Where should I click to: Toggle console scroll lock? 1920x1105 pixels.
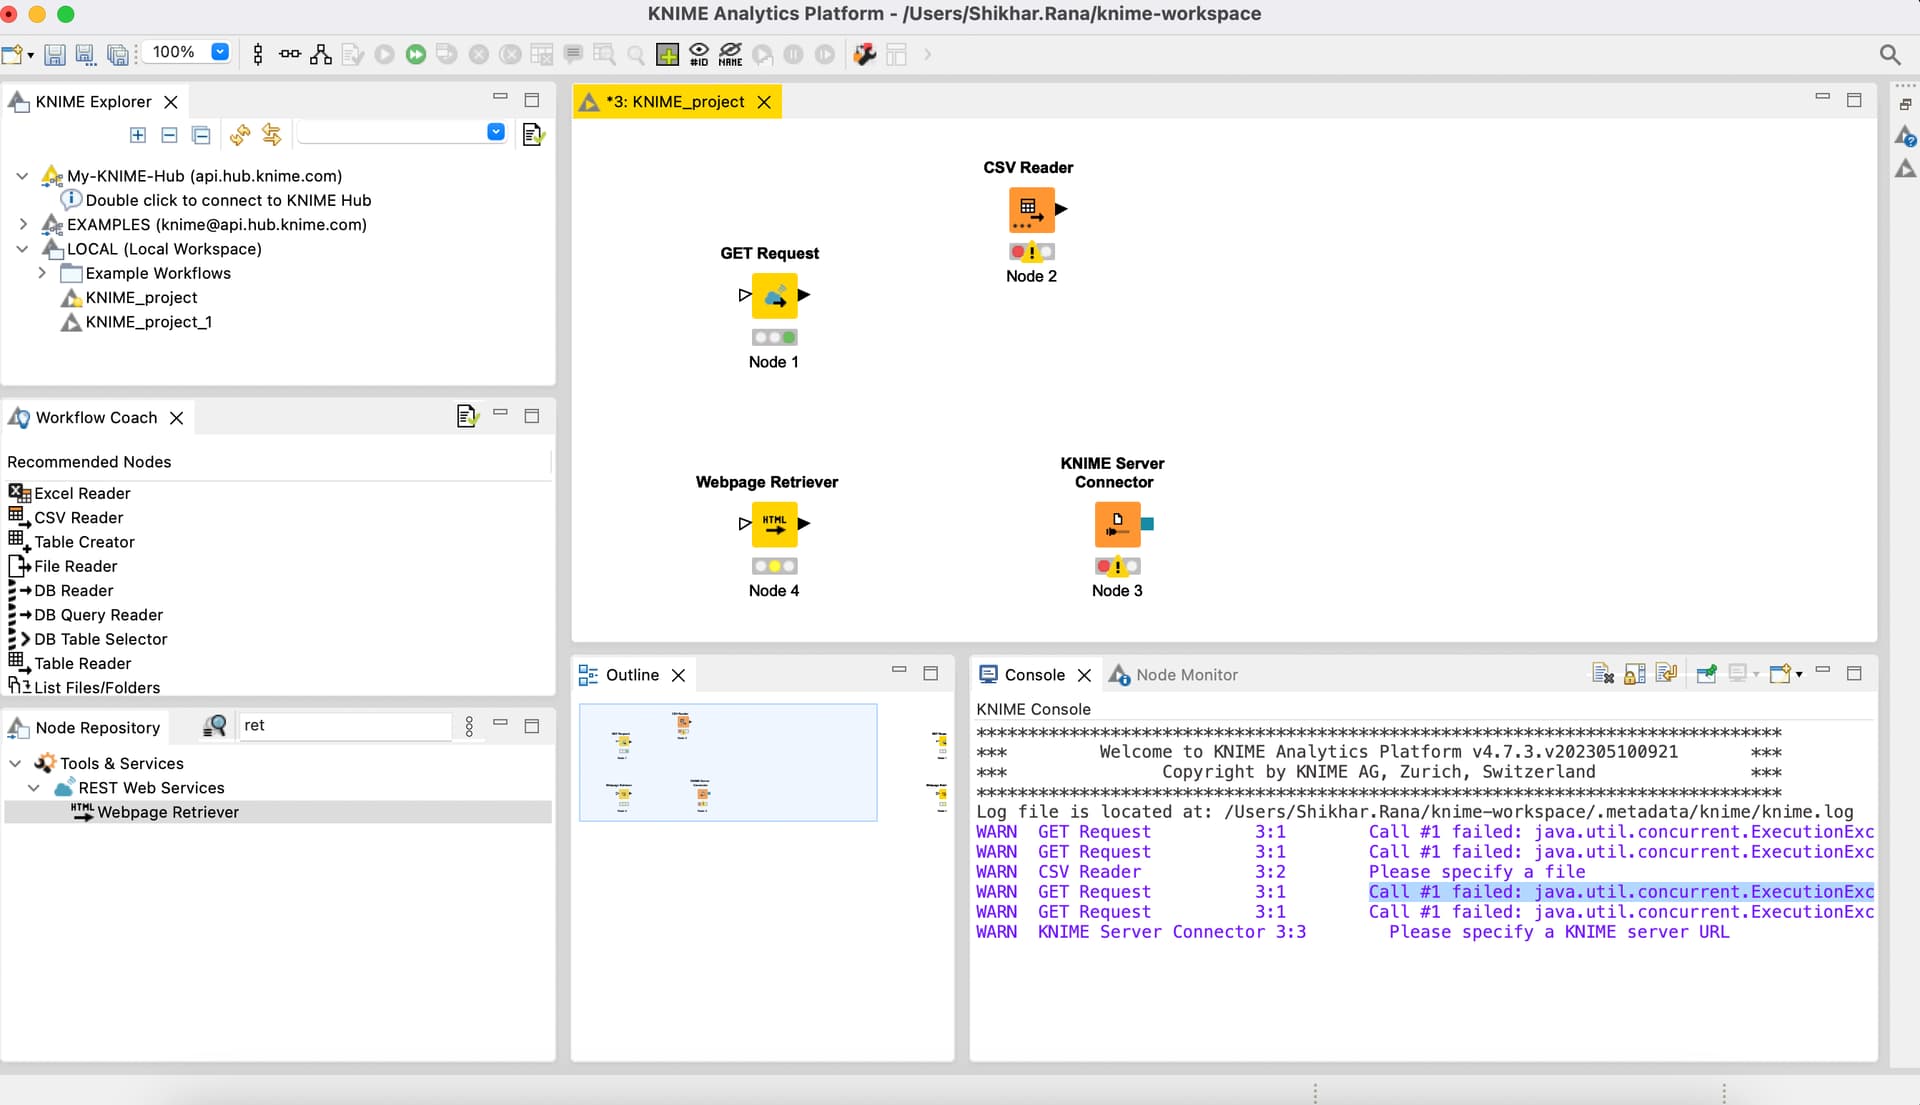tap(1635, 674)
